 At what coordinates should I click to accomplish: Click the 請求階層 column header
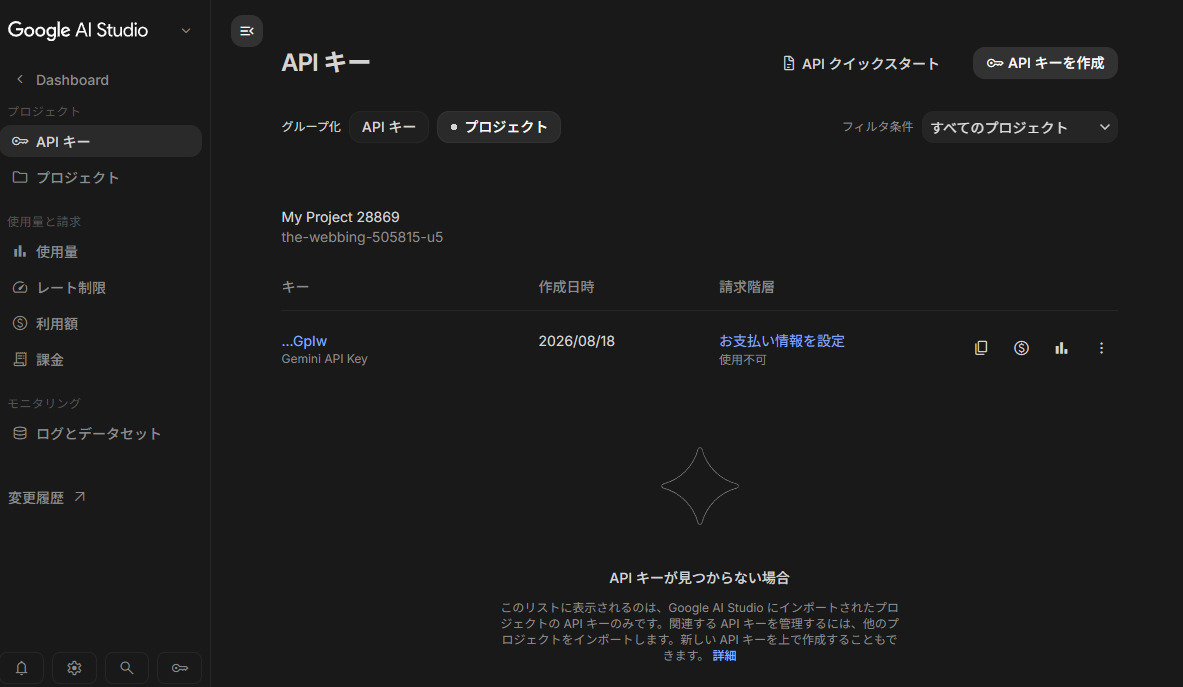[746, 287]
